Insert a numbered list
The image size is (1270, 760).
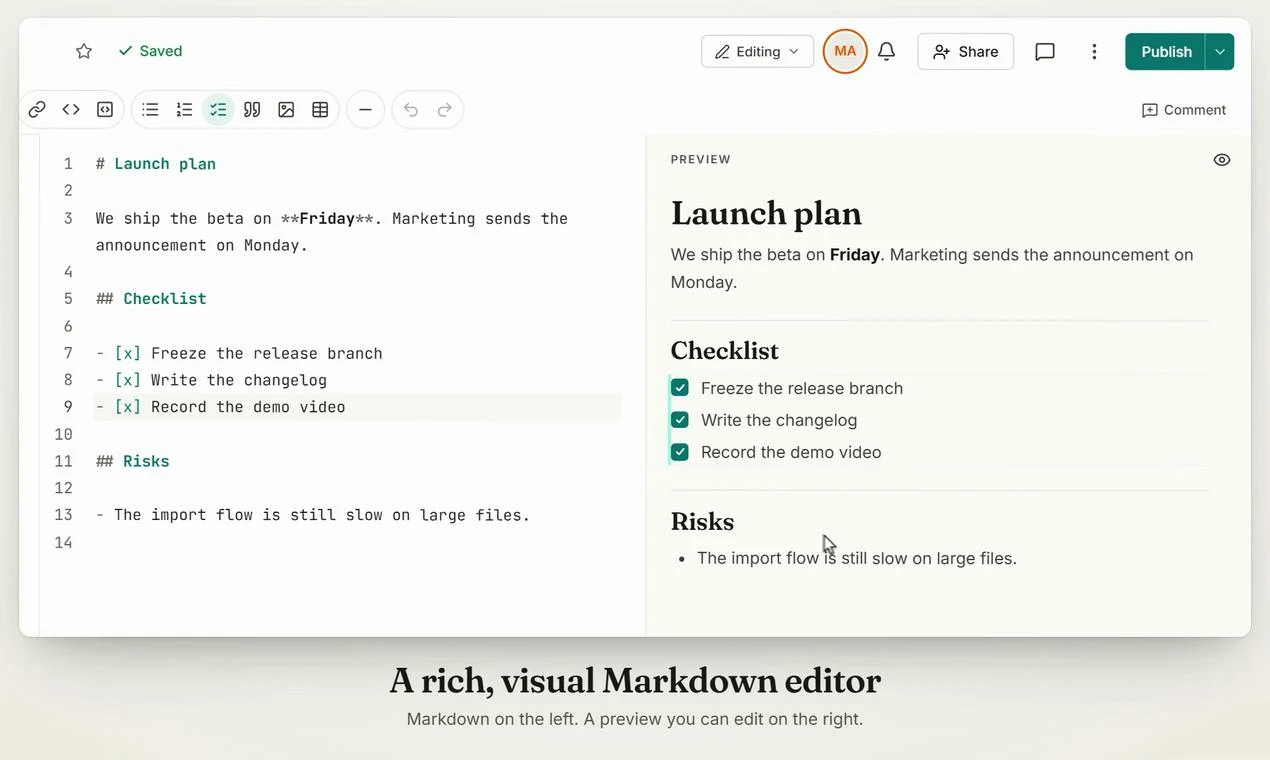[x=184, y=110]
